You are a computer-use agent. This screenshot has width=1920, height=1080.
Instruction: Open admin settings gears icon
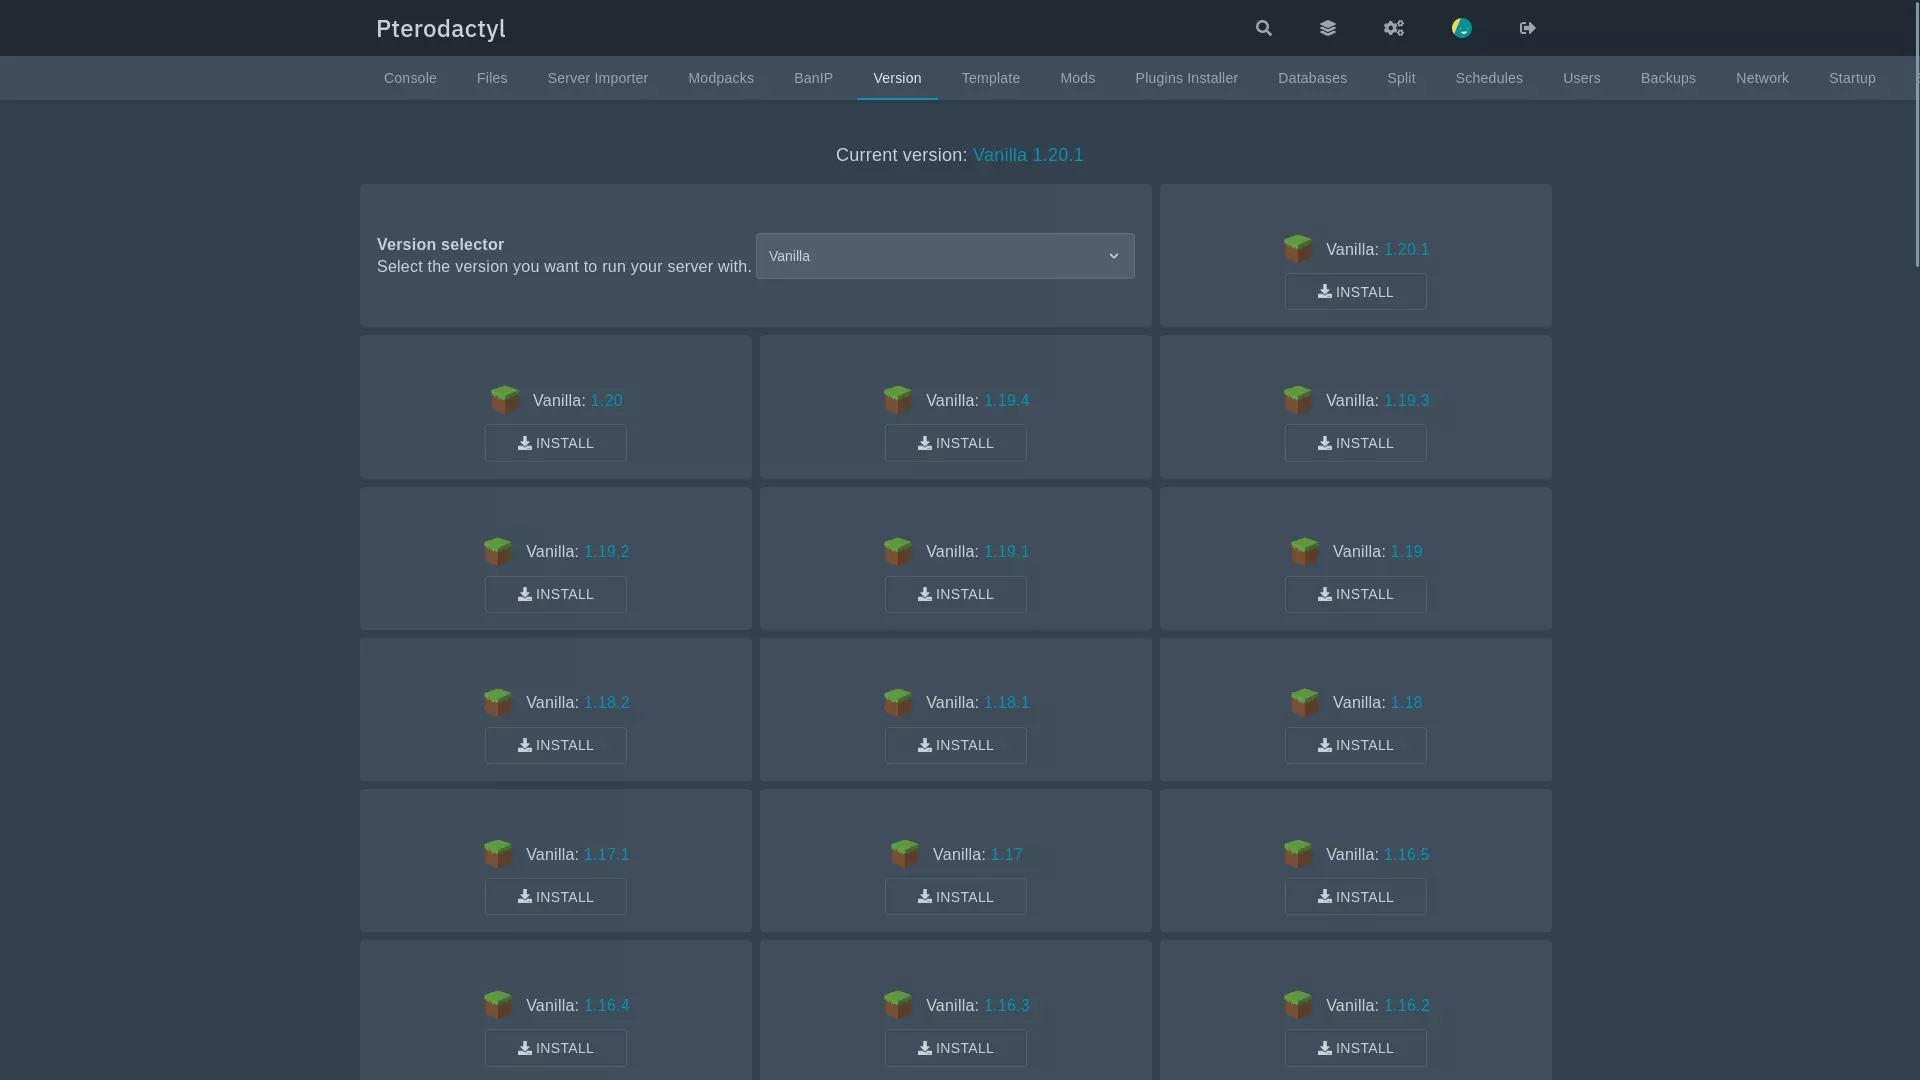1394,28
